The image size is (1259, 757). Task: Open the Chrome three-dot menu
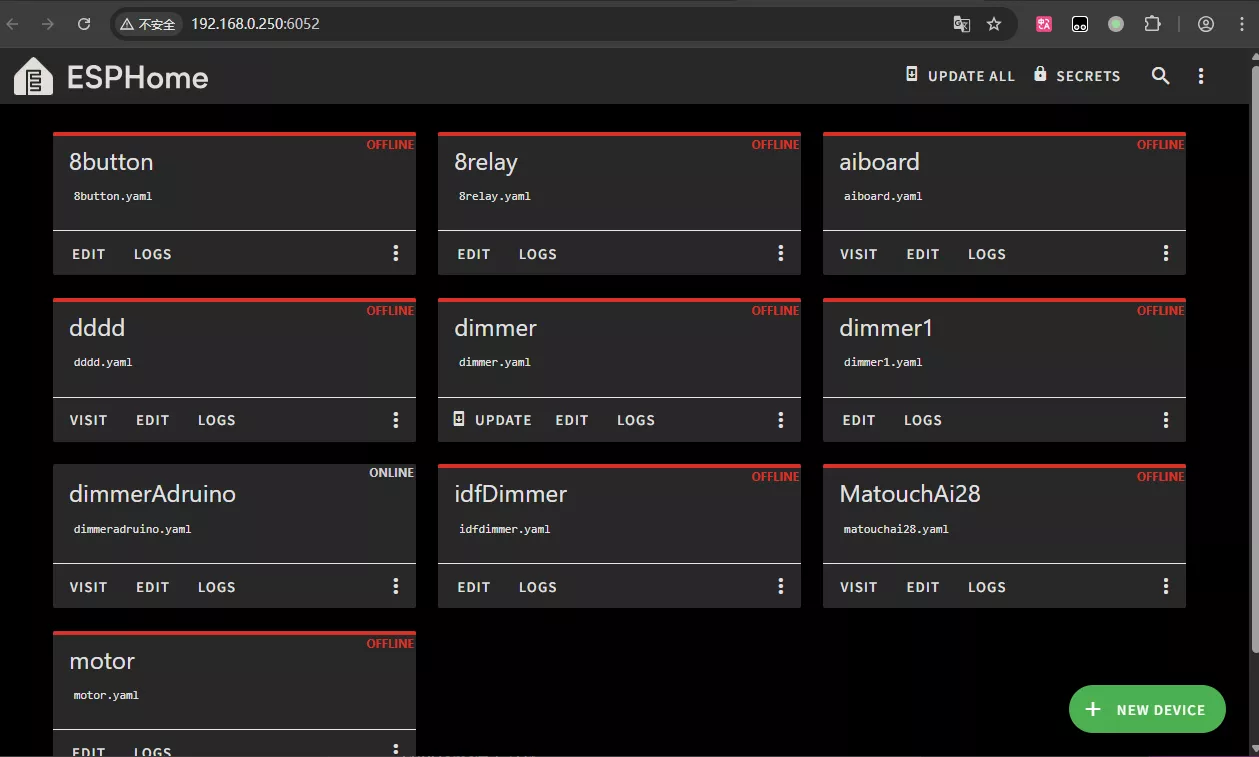[1240, 24]
